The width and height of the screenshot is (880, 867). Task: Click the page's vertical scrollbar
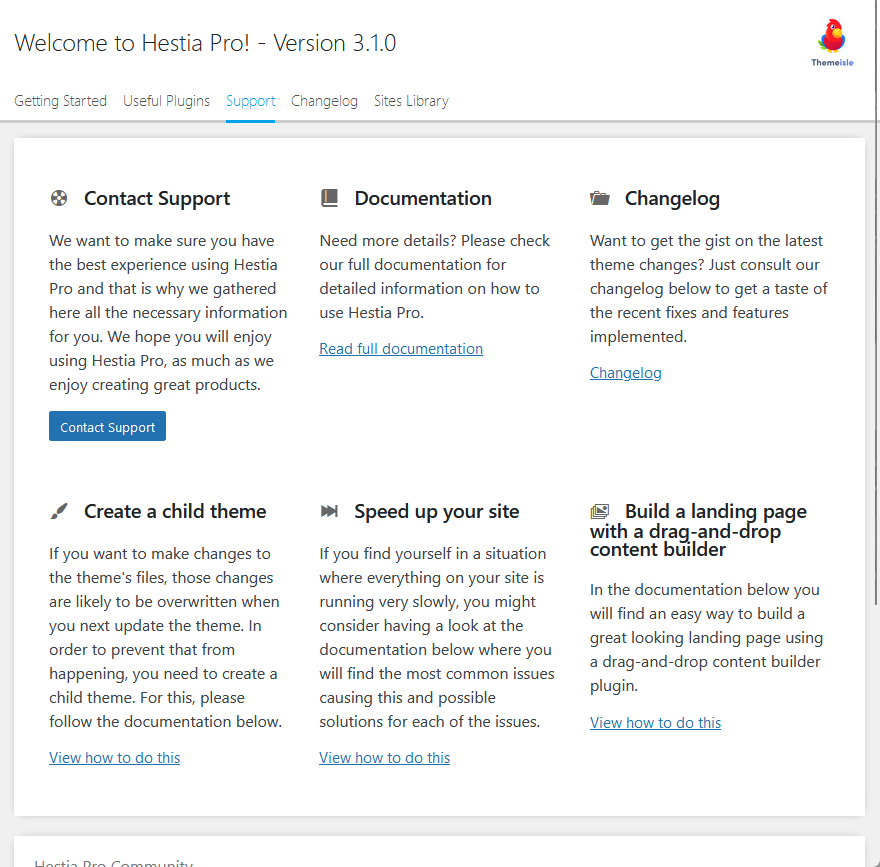pos(877,303)
